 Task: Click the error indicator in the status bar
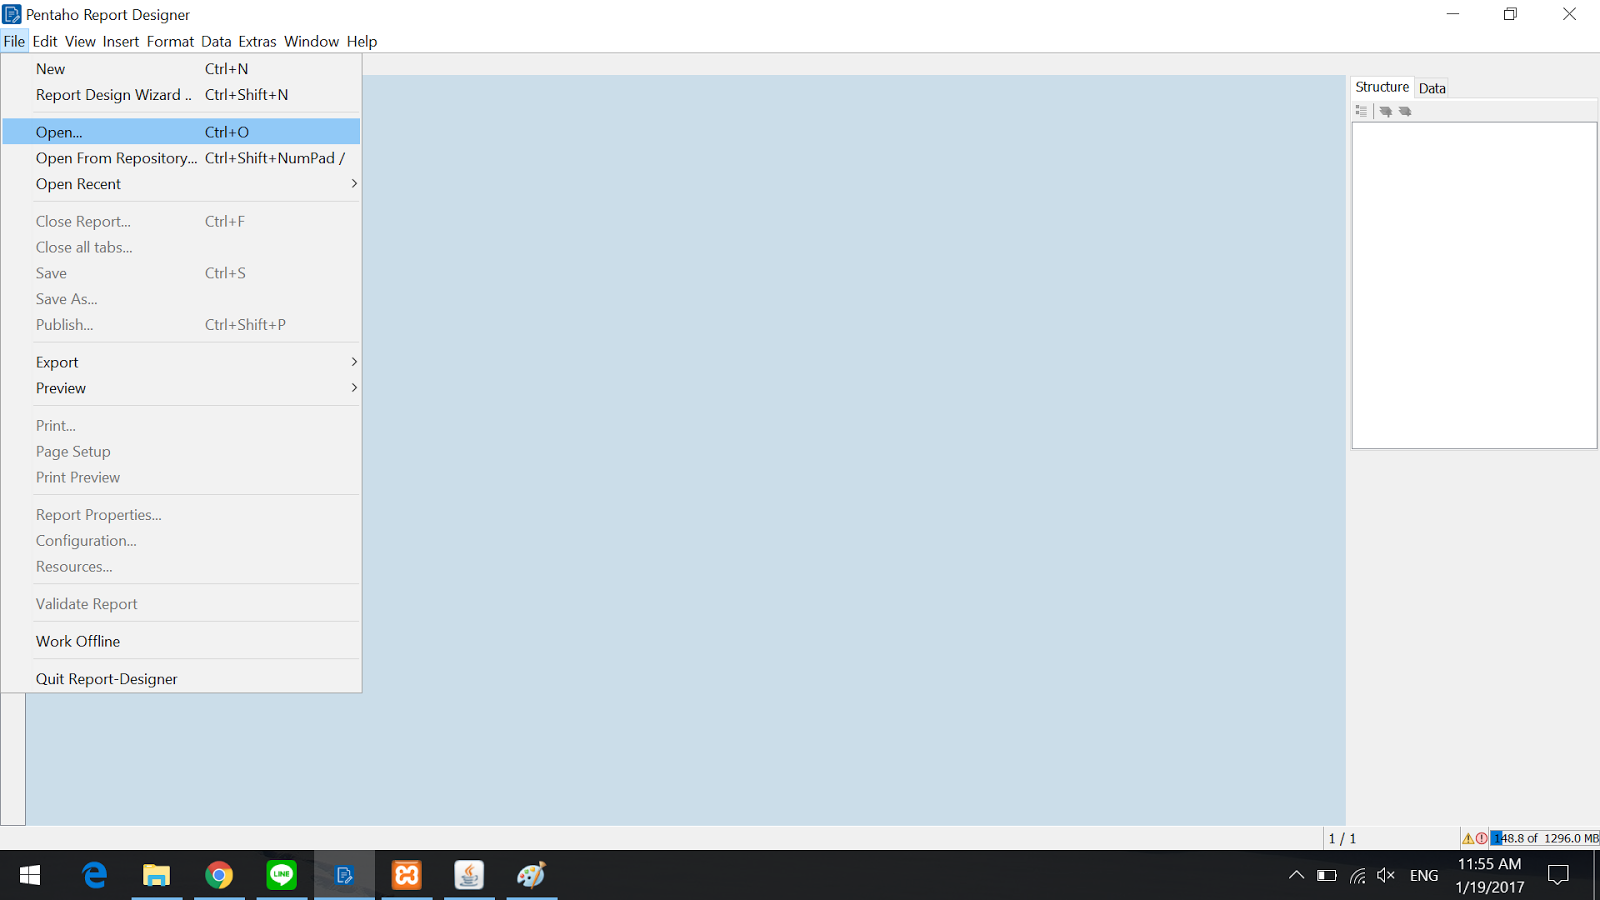[1482, 839]
